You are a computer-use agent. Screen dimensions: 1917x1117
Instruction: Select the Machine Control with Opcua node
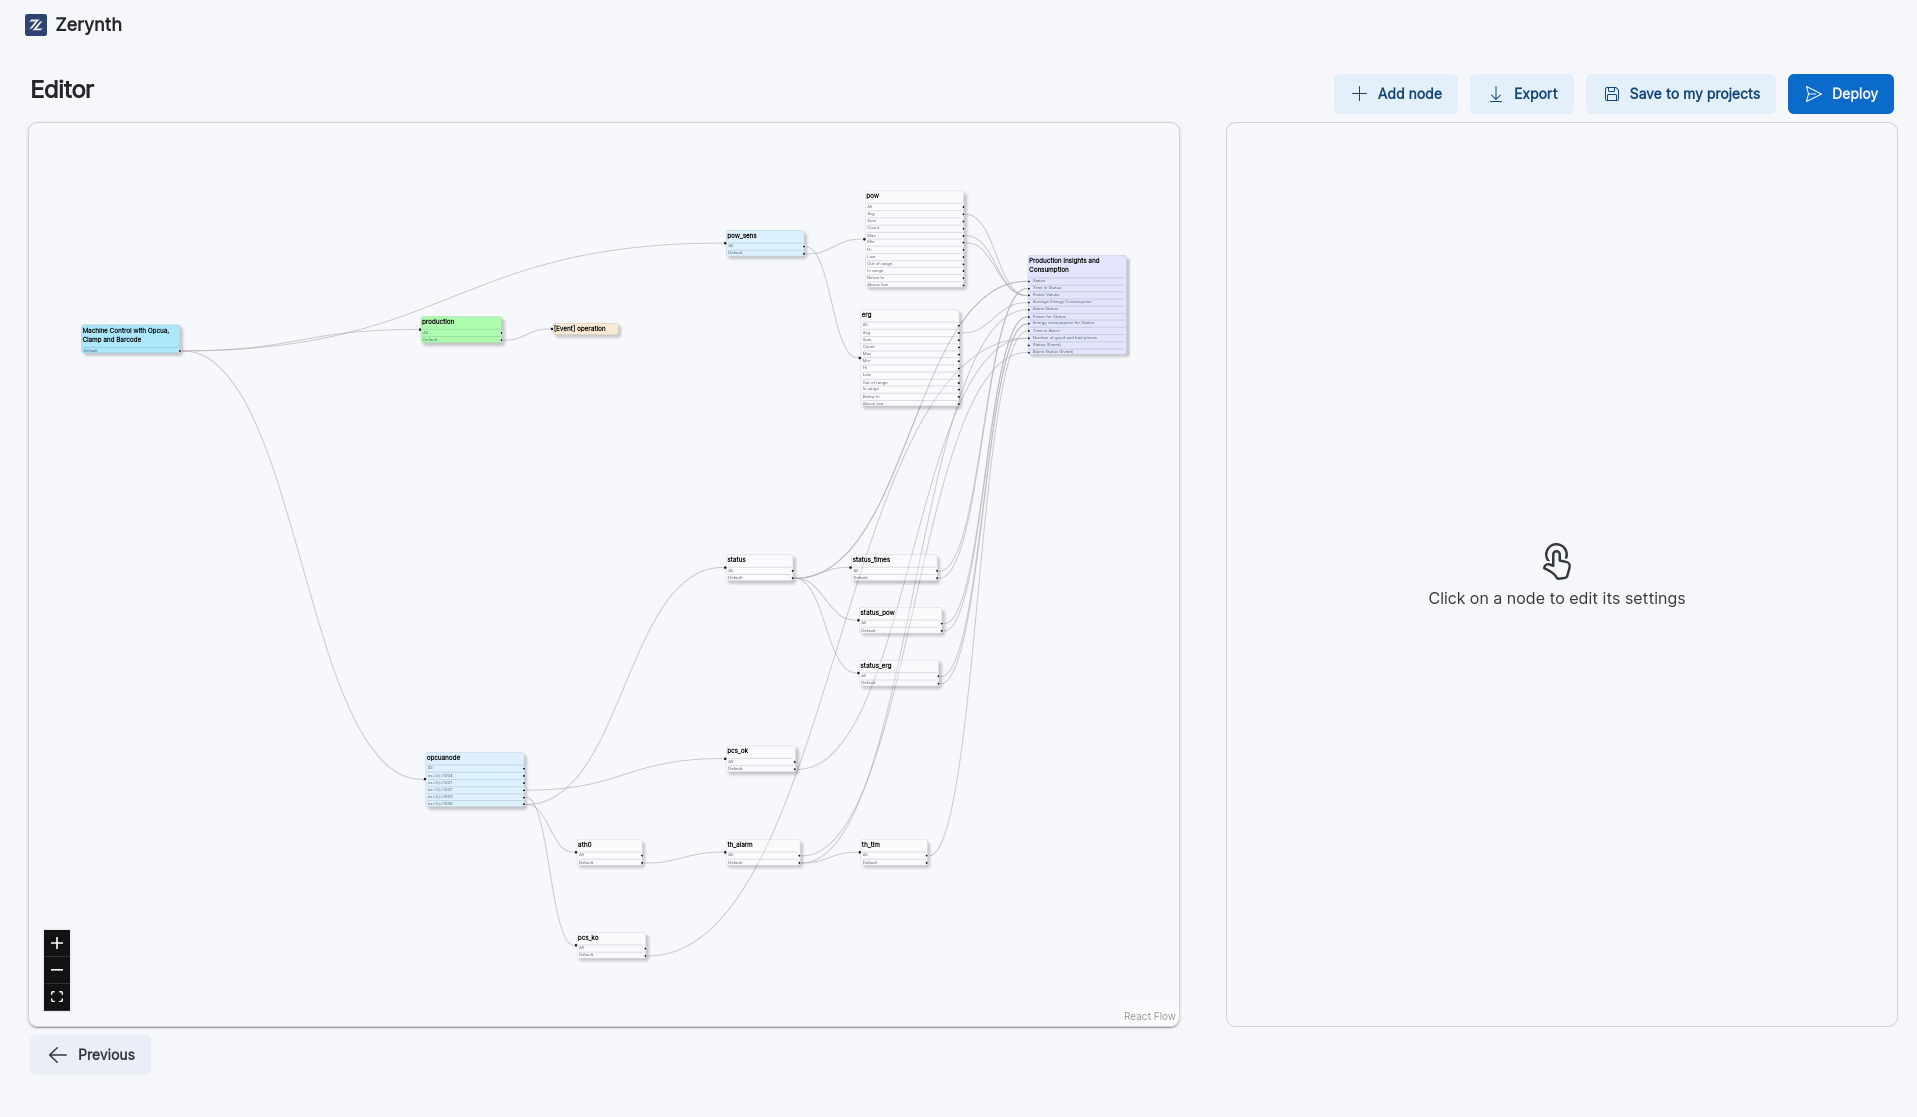coord(131,339)
